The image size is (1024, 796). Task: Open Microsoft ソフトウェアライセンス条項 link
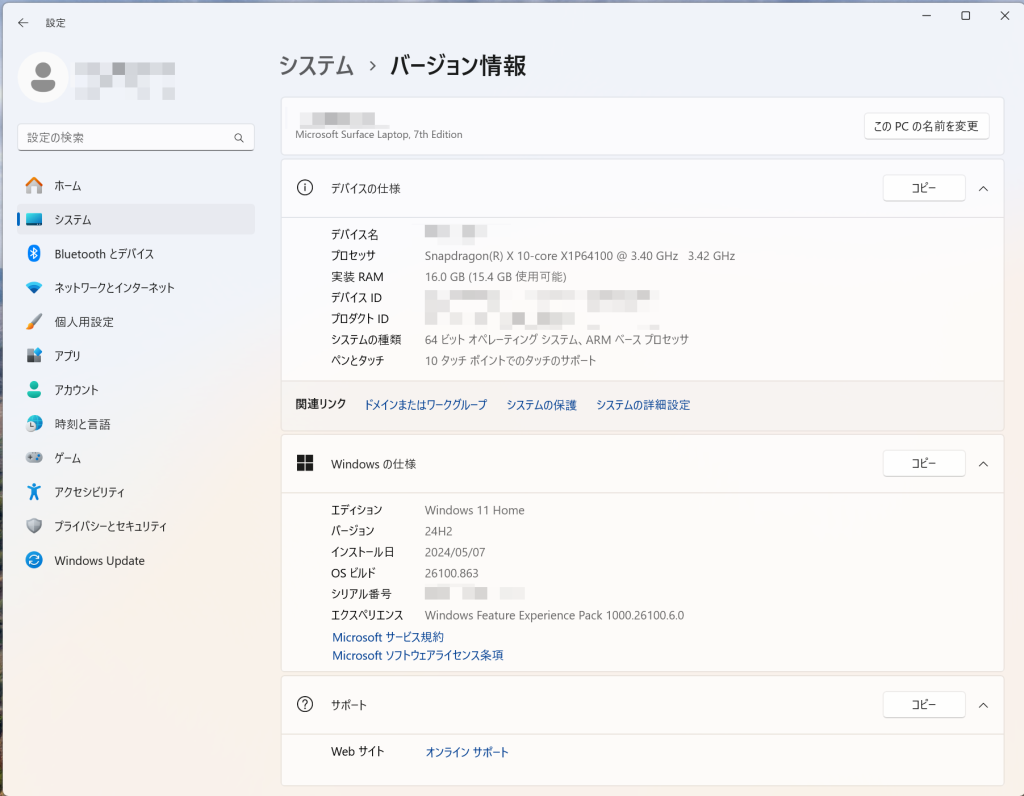click(x=417, y=656)
